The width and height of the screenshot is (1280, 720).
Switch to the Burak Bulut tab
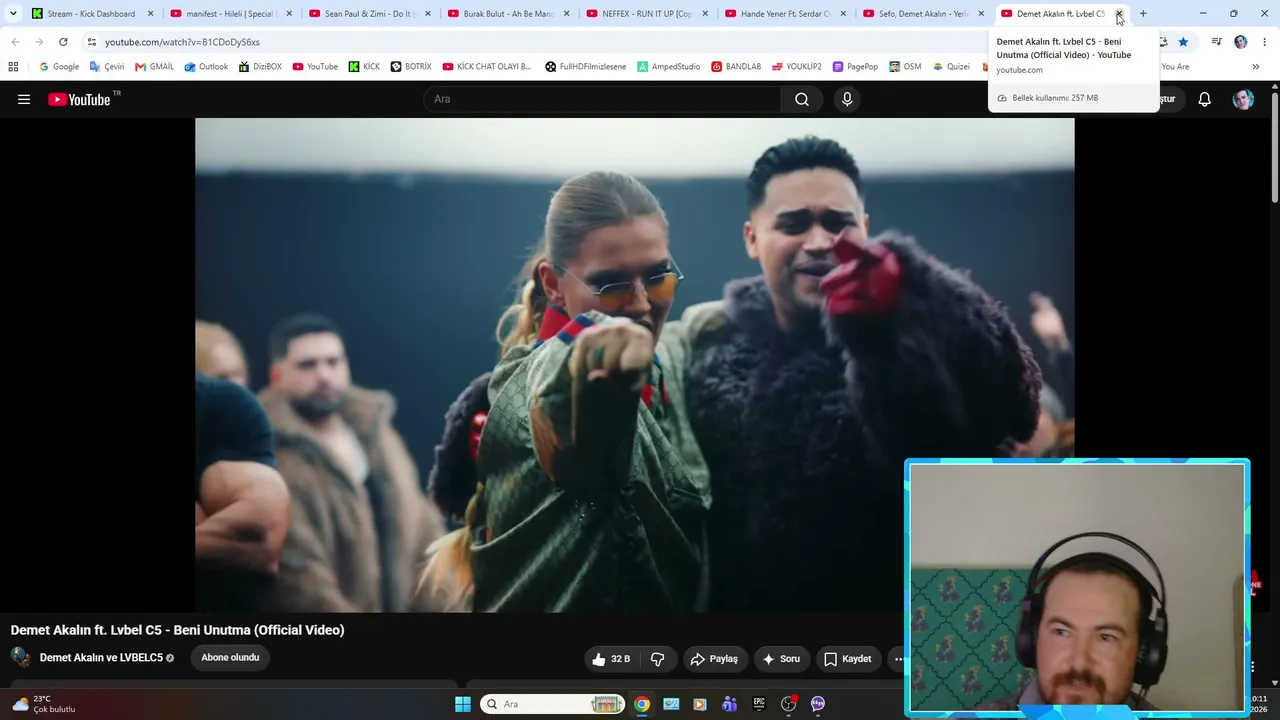tap(508, 14)
